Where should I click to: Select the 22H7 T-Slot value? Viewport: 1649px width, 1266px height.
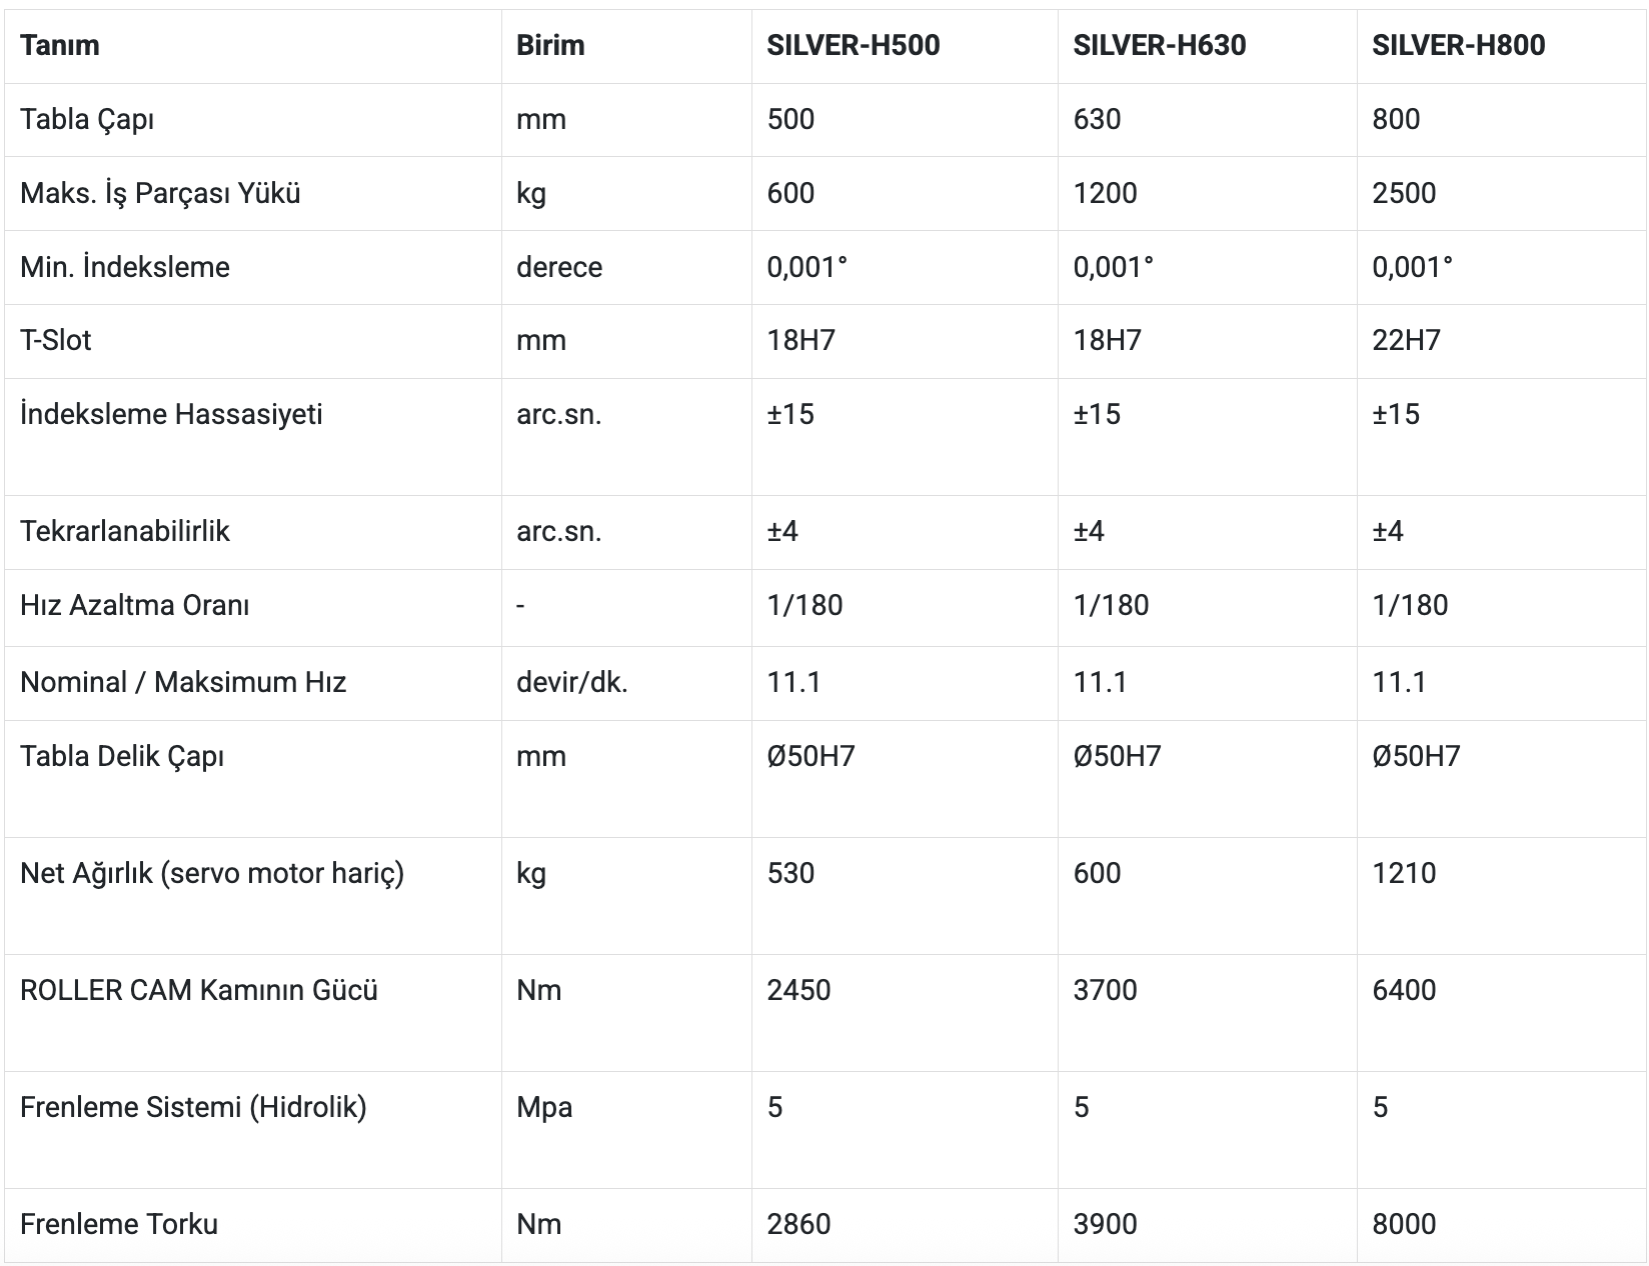1406,341
